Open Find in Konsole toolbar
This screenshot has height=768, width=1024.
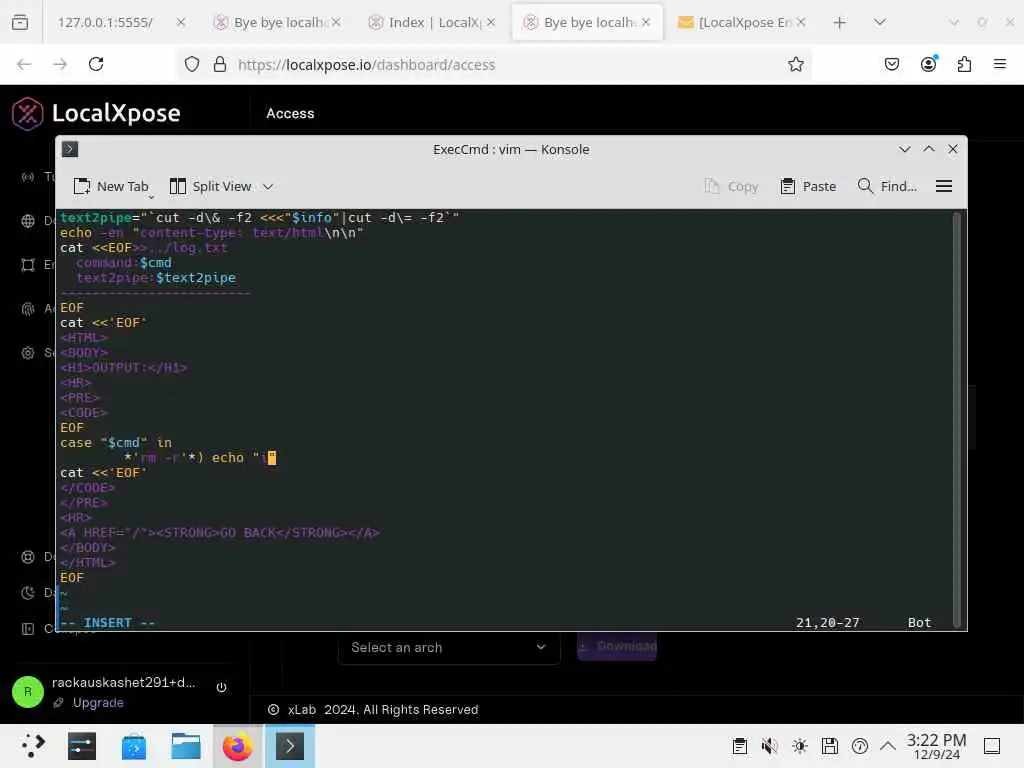pos(888,187)
